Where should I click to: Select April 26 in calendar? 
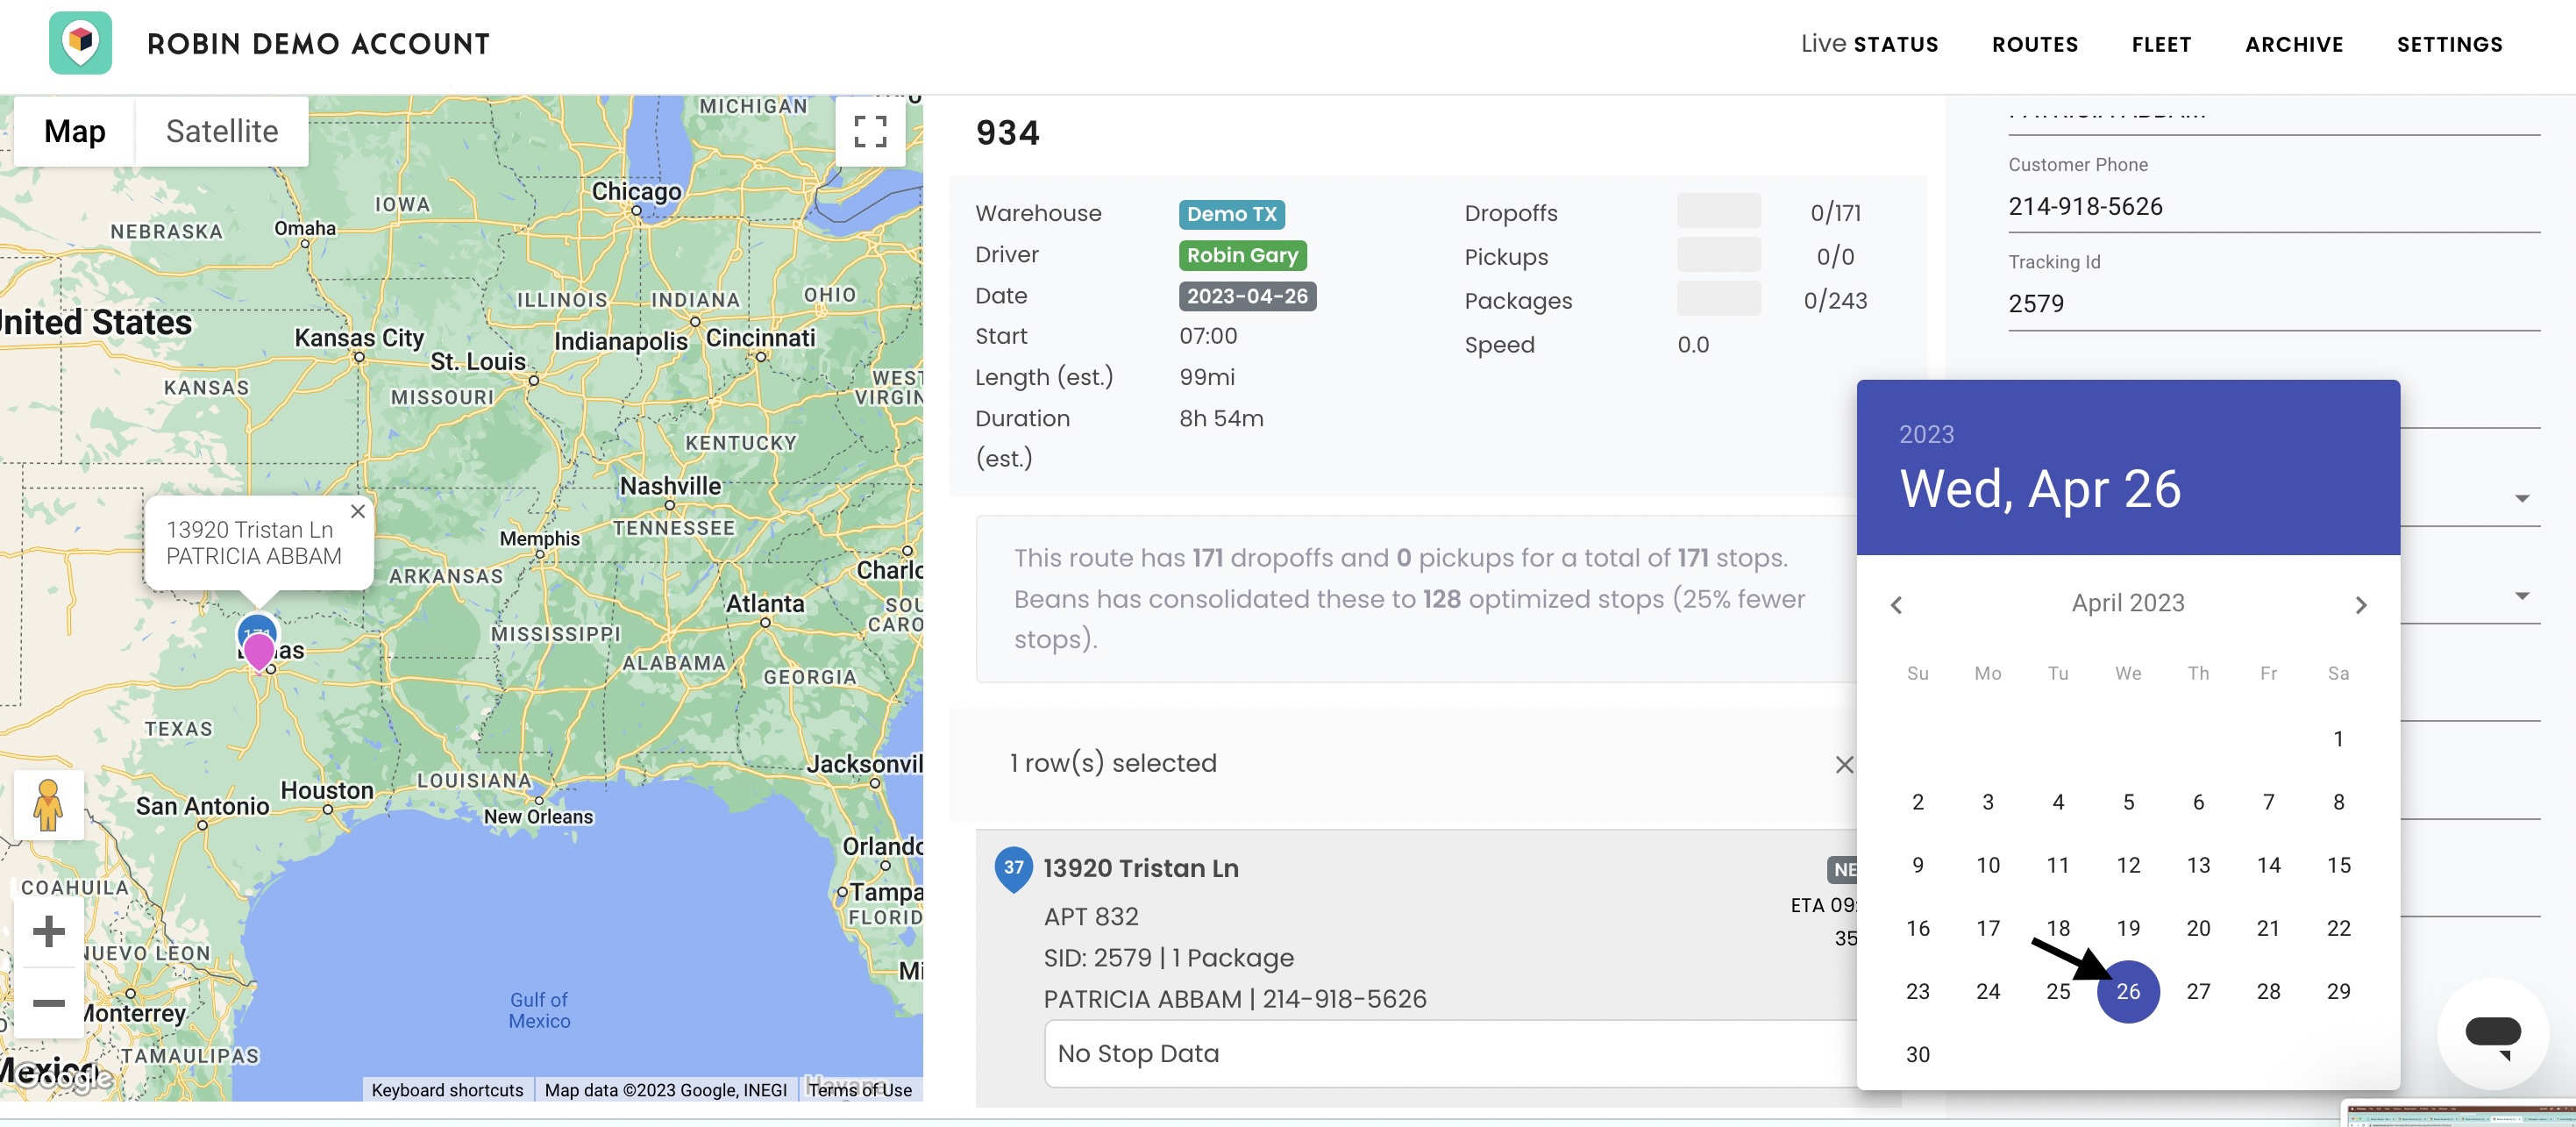click(2128, 991)
